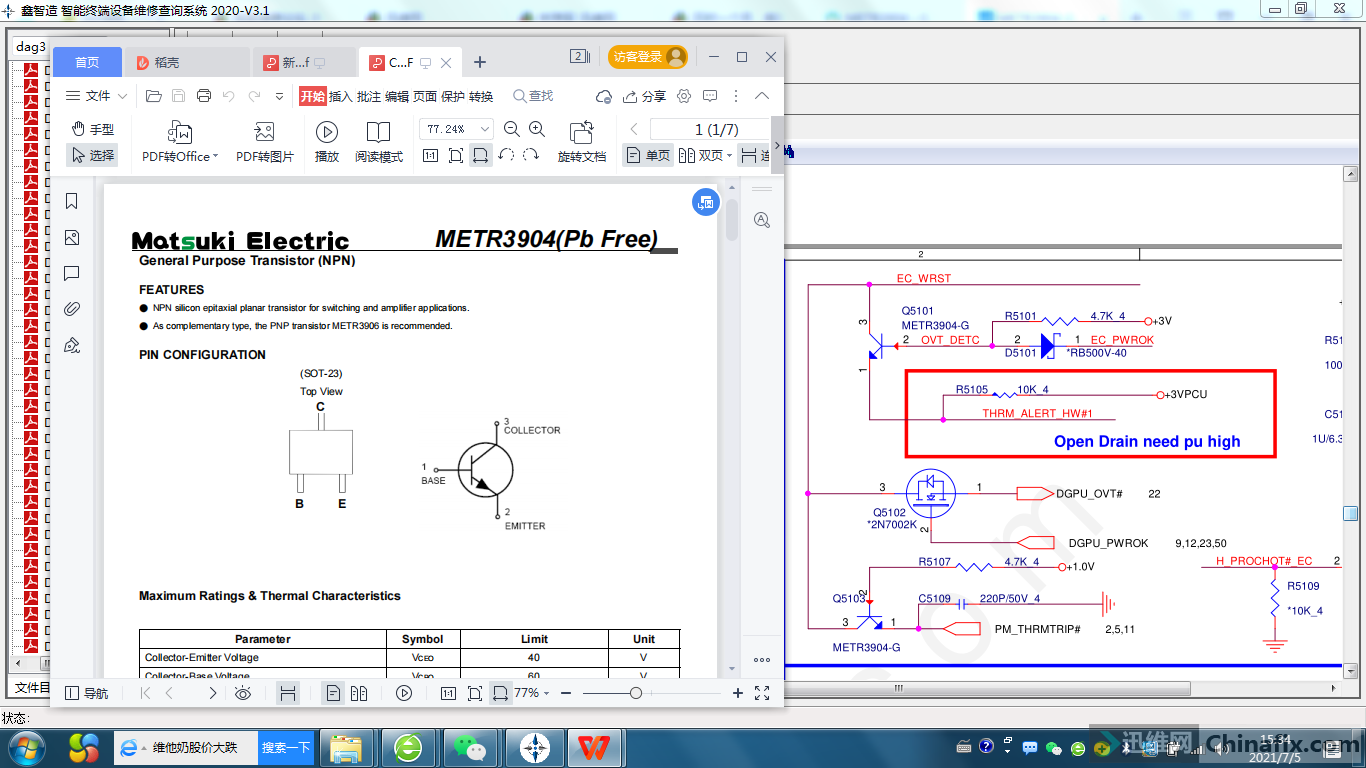Open WeChat from the taskbar

click(x=472, y=747)
